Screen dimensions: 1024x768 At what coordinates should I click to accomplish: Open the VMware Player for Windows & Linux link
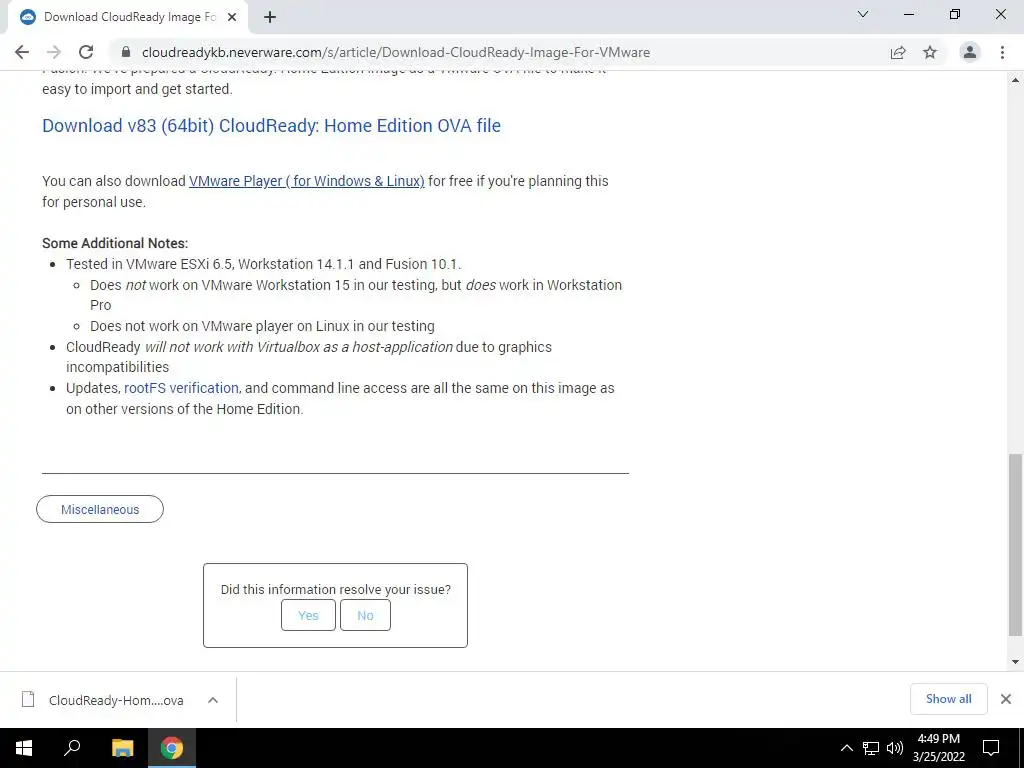coord(306,181)
